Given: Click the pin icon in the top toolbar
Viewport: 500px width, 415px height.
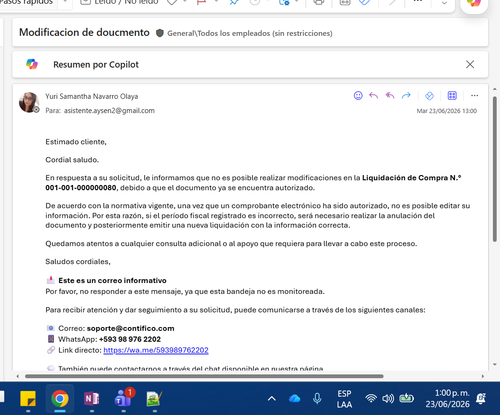Looking at the screenshot, I should click(234, 3).
